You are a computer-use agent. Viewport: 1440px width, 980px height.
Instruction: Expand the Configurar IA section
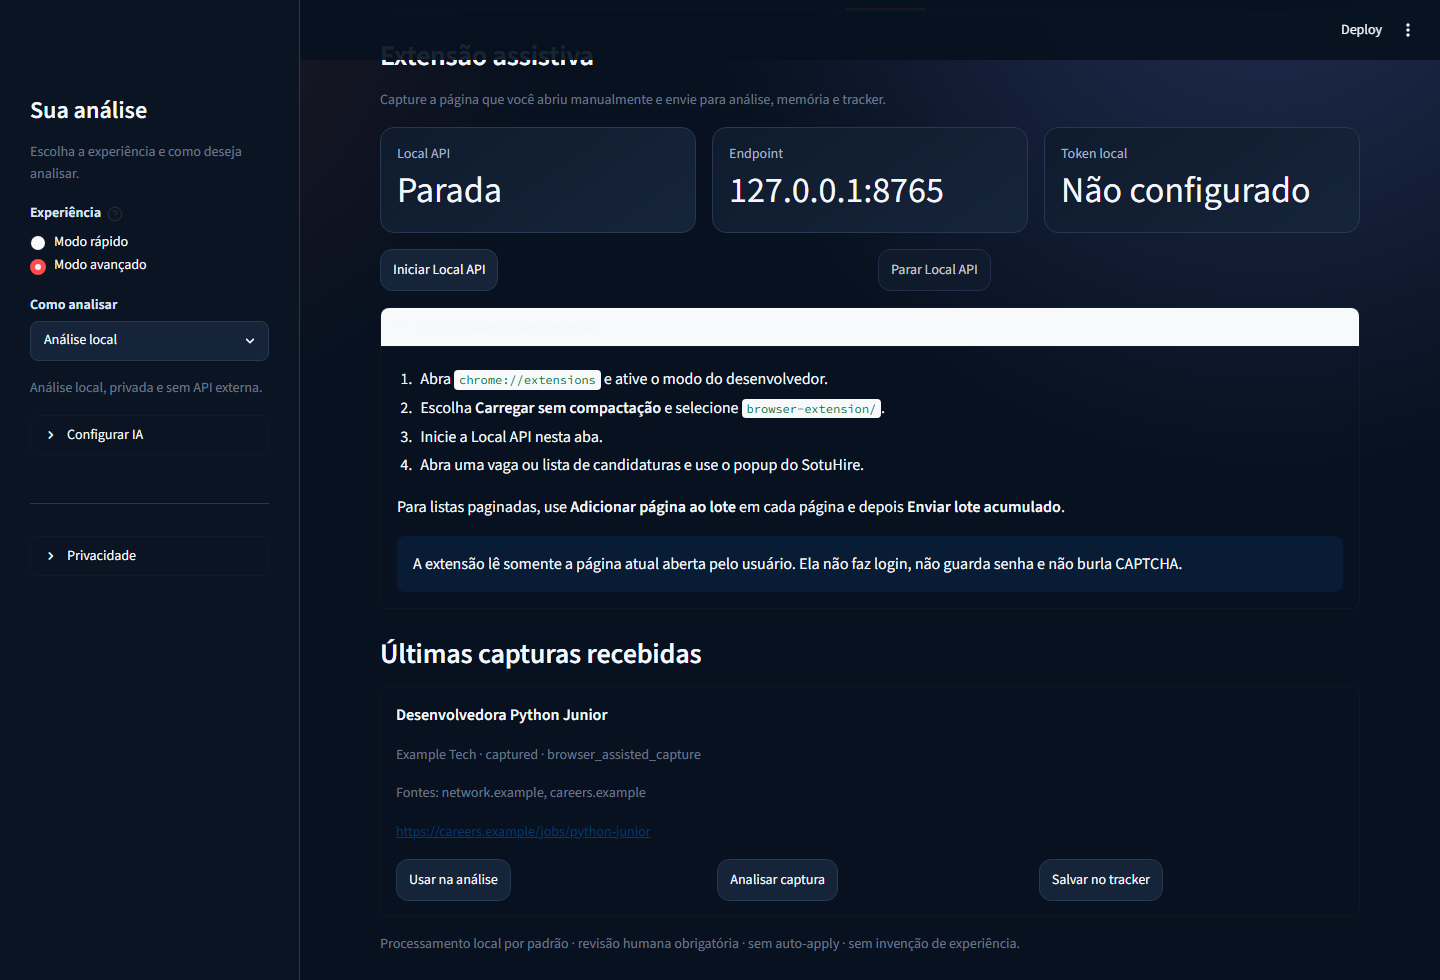[149, 435]
